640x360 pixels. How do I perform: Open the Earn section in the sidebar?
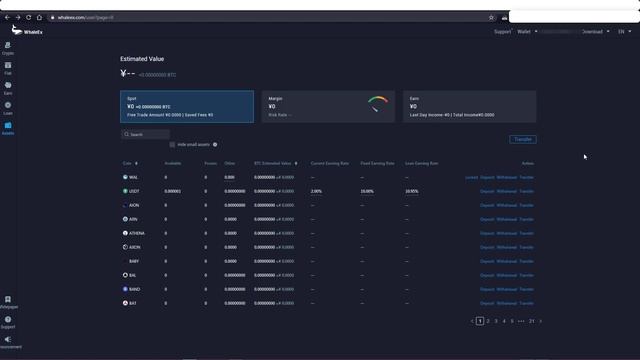pos(8,88)
